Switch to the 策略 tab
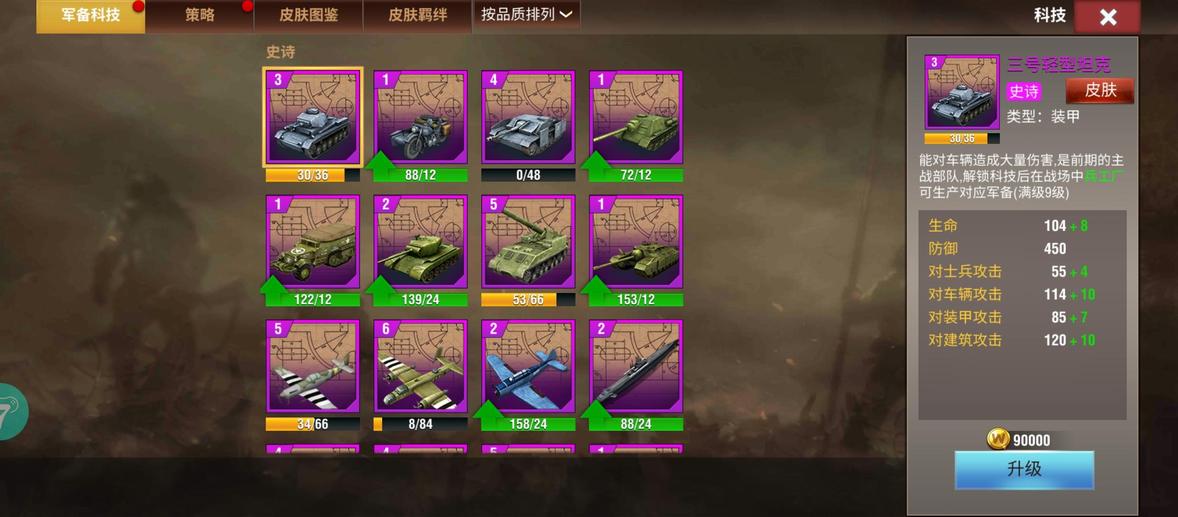 pyautogui.click(x=200, y=15)
